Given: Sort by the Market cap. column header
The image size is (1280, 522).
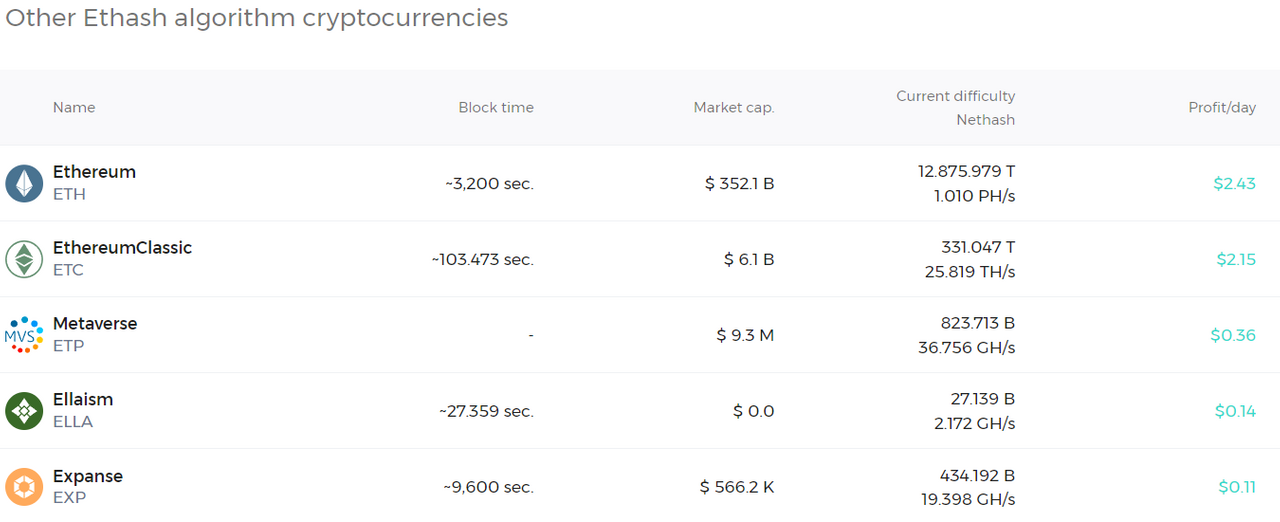Looking at the screenshot, I should [x=734, y=107].
